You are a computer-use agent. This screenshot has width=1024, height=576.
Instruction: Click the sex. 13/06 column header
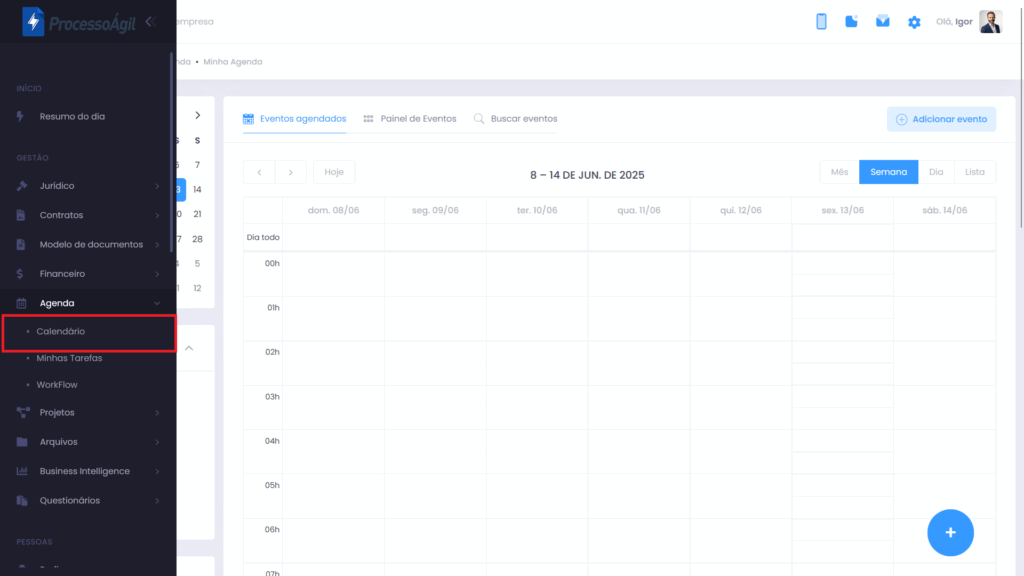[842, 210]
